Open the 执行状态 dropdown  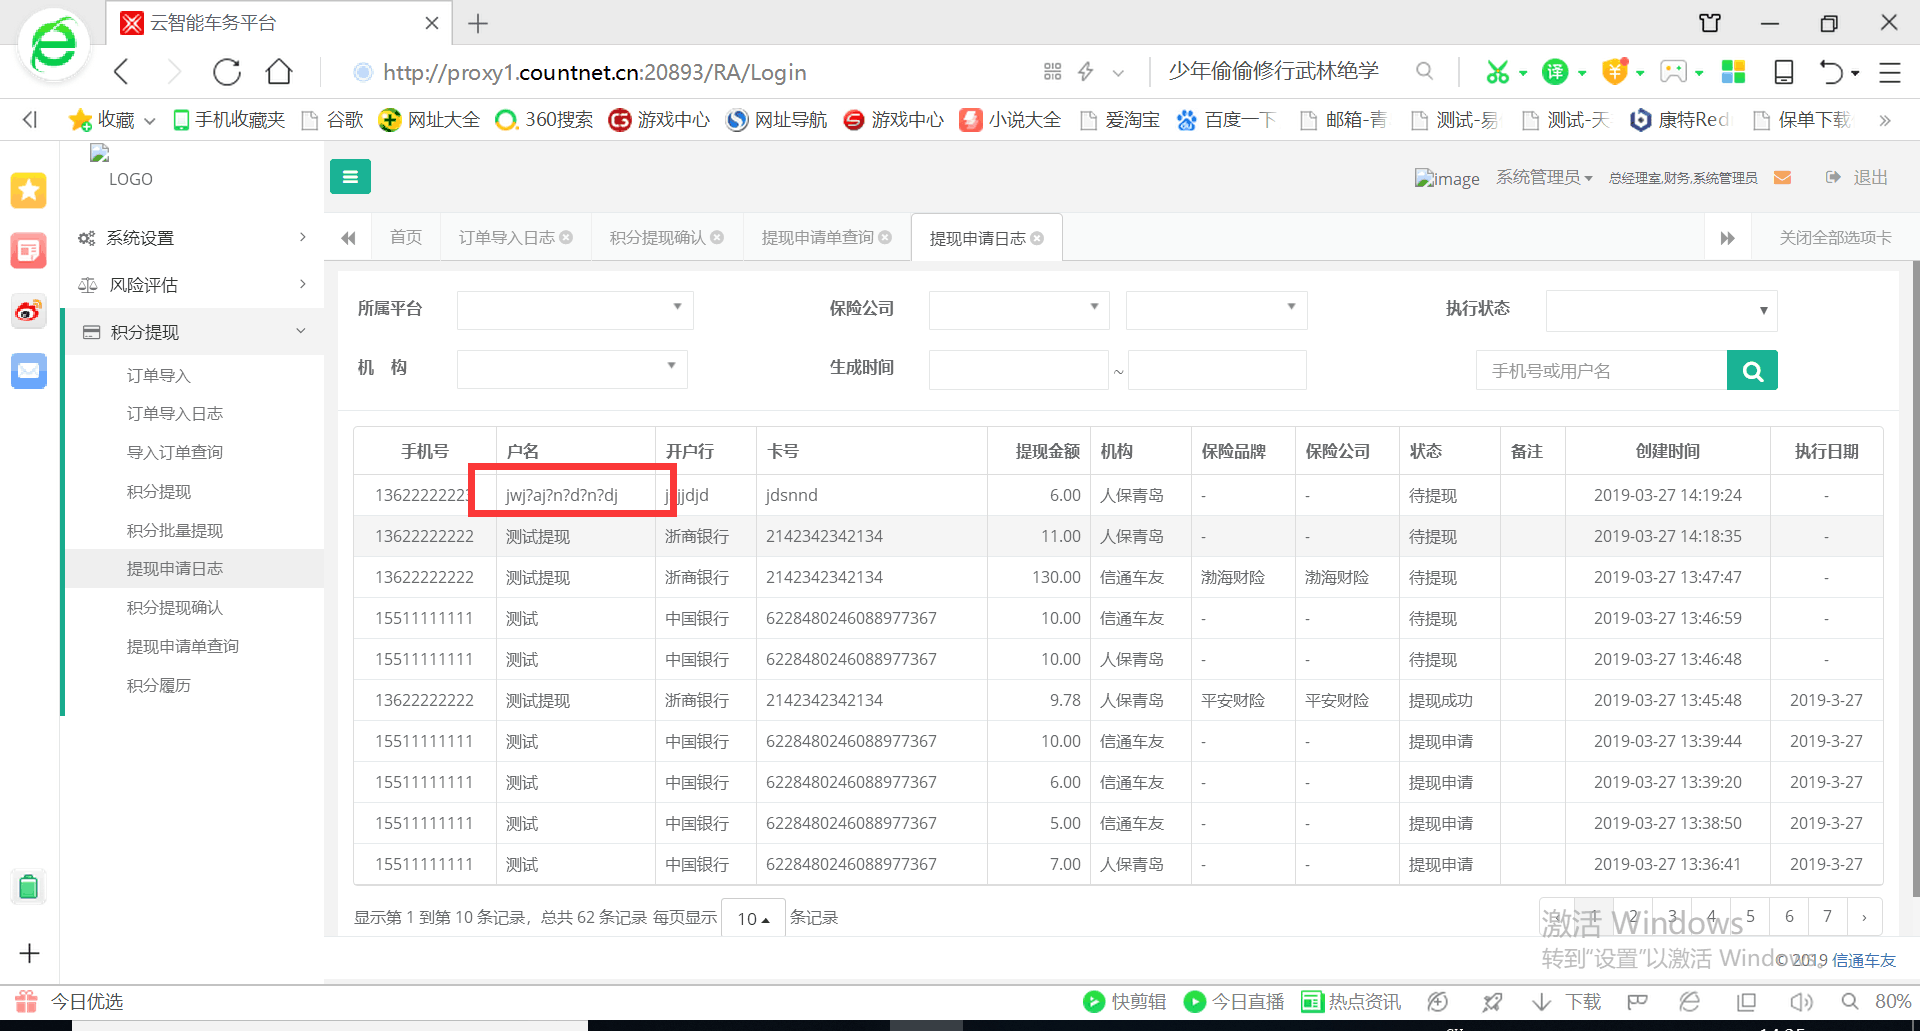pyautogui.click(x=1660, y=310)
